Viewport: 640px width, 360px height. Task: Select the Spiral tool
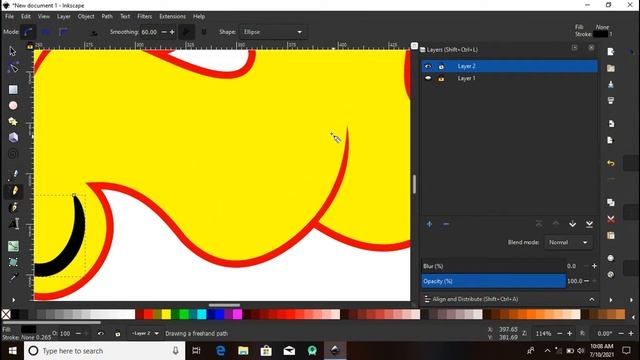[x=13, y=154]
